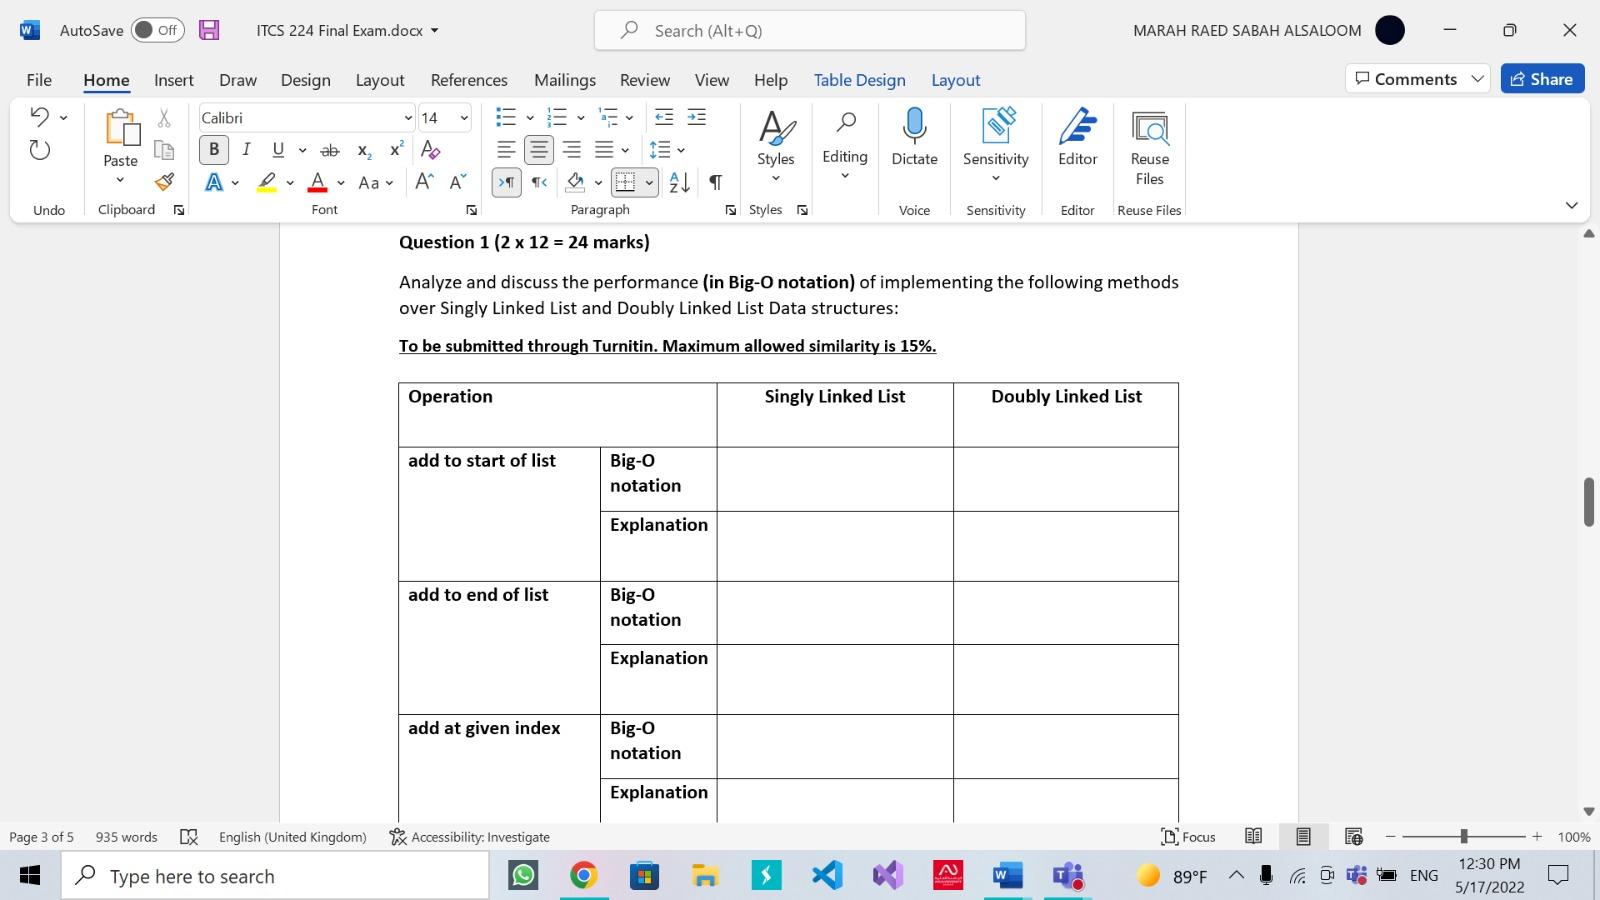Toggle Center alignment
Screen dimensions: 1600x900
(539, 150)
